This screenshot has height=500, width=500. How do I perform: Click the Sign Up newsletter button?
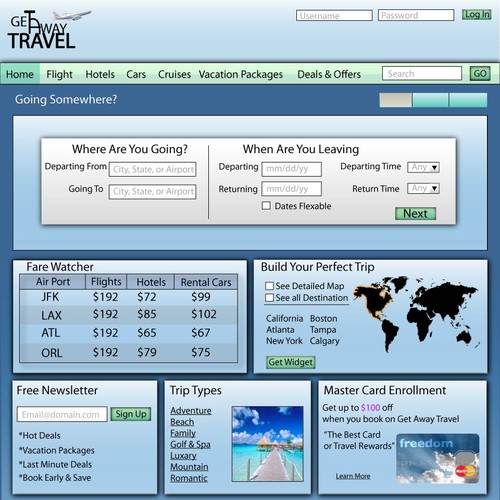(131, 414)
